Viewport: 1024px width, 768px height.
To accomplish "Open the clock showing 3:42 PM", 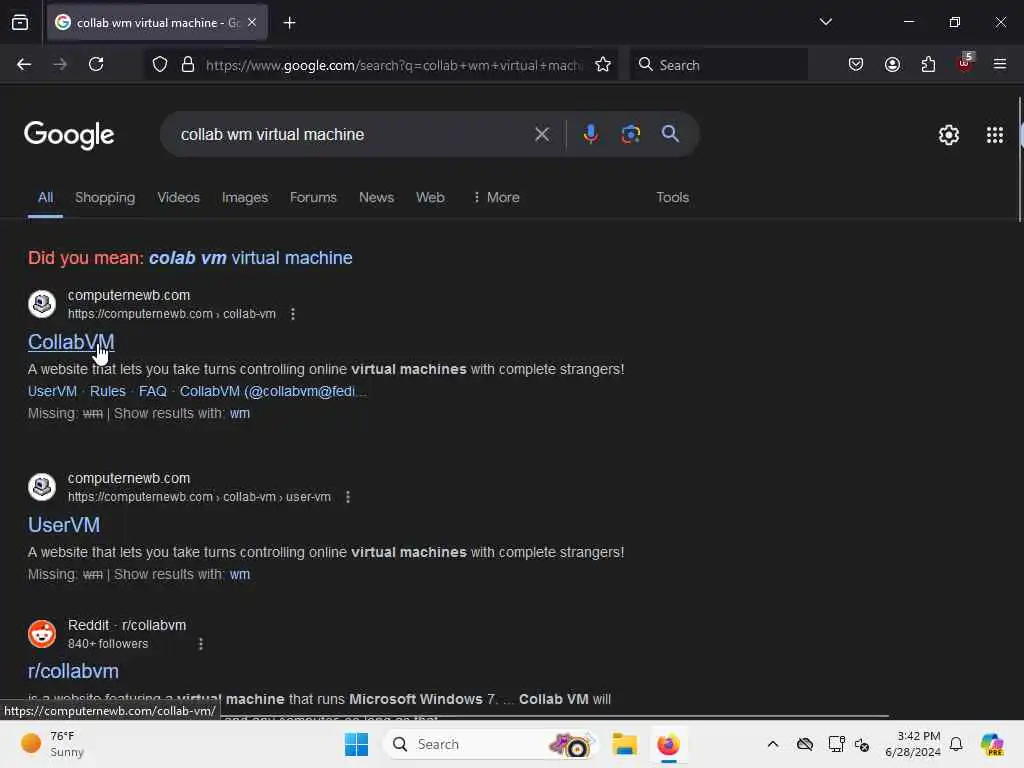I will [913, 744].
